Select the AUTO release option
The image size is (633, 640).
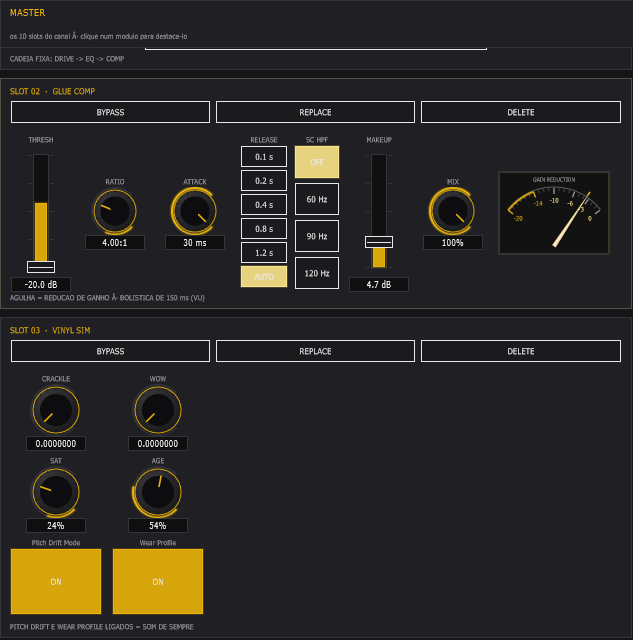click(x=264, y=277)
